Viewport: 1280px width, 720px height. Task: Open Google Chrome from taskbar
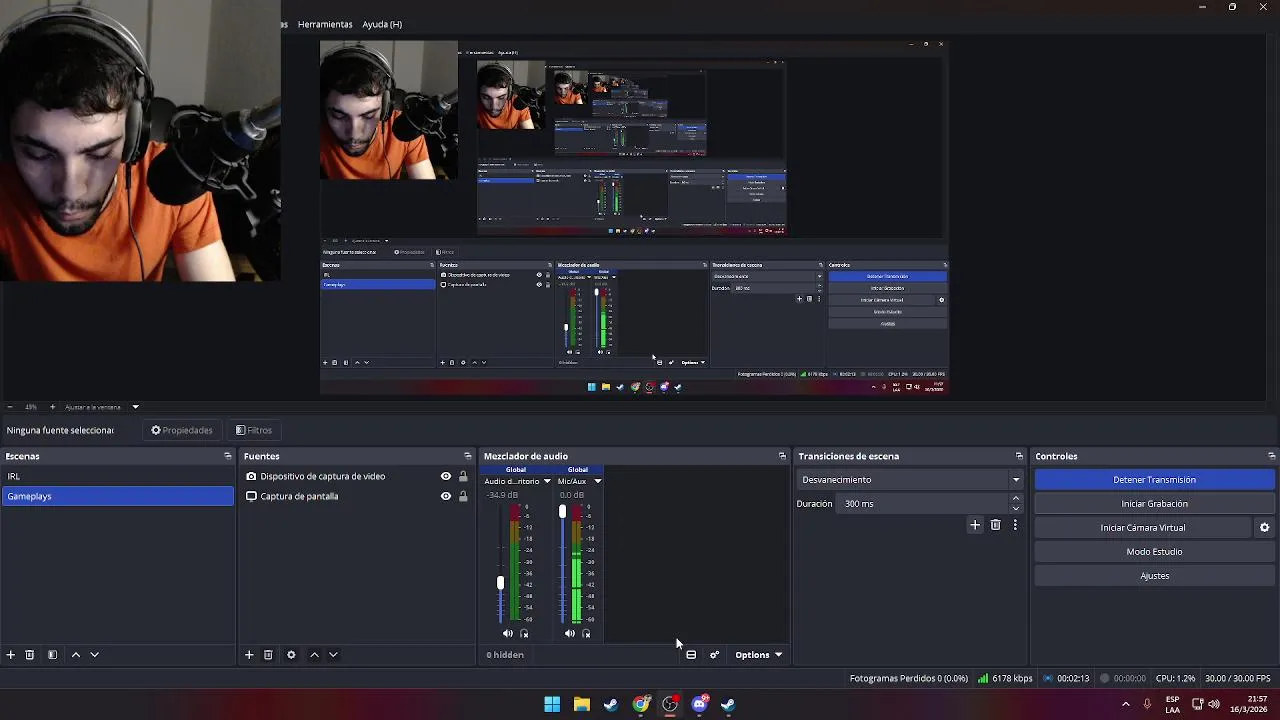click(x=640, y=704)
